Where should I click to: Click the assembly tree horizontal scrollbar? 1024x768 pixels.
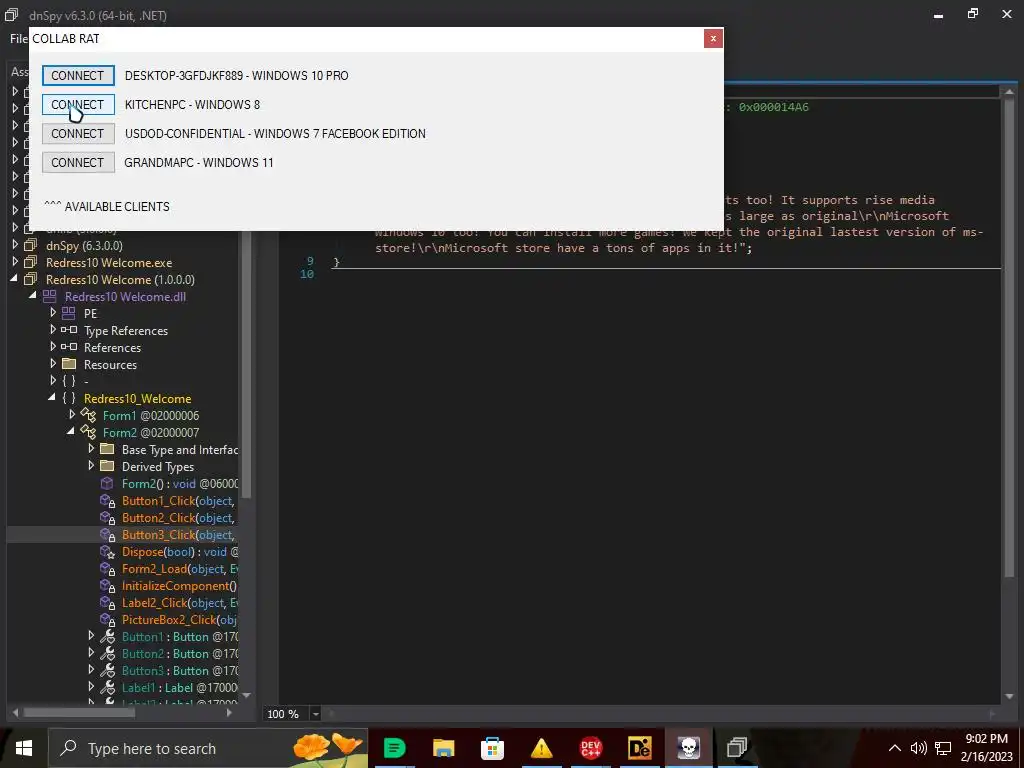pos(78,712)
